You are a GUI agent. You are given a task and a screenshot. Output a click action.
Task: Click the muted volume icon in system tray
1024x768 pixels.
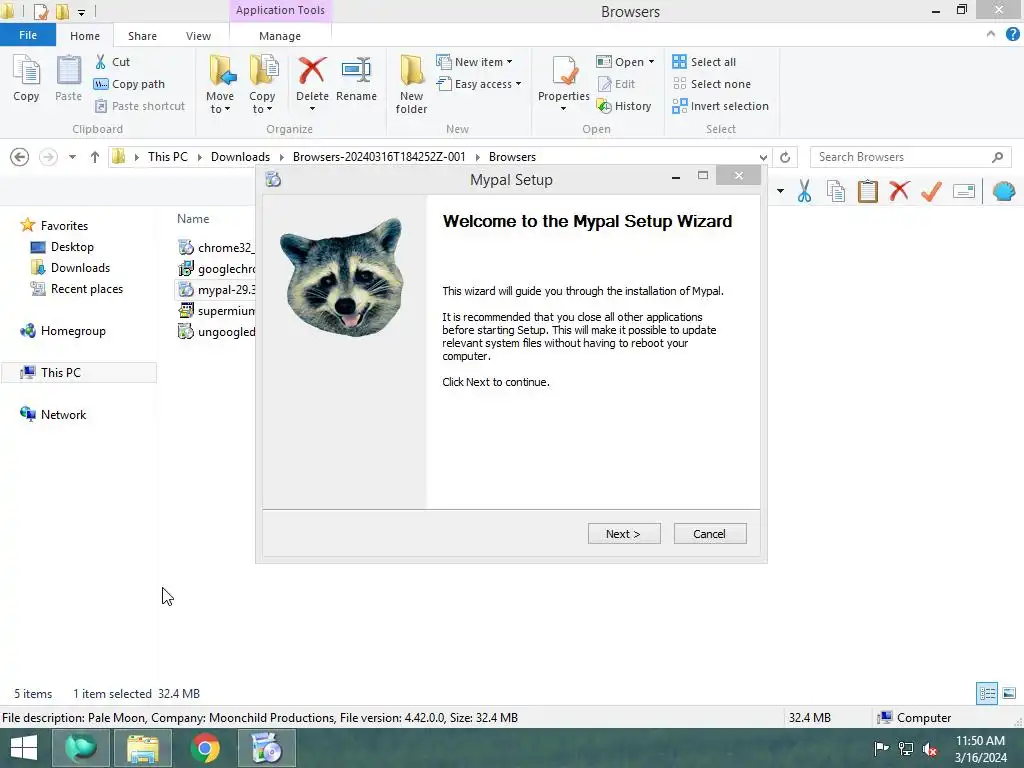(x=930, y=748)
